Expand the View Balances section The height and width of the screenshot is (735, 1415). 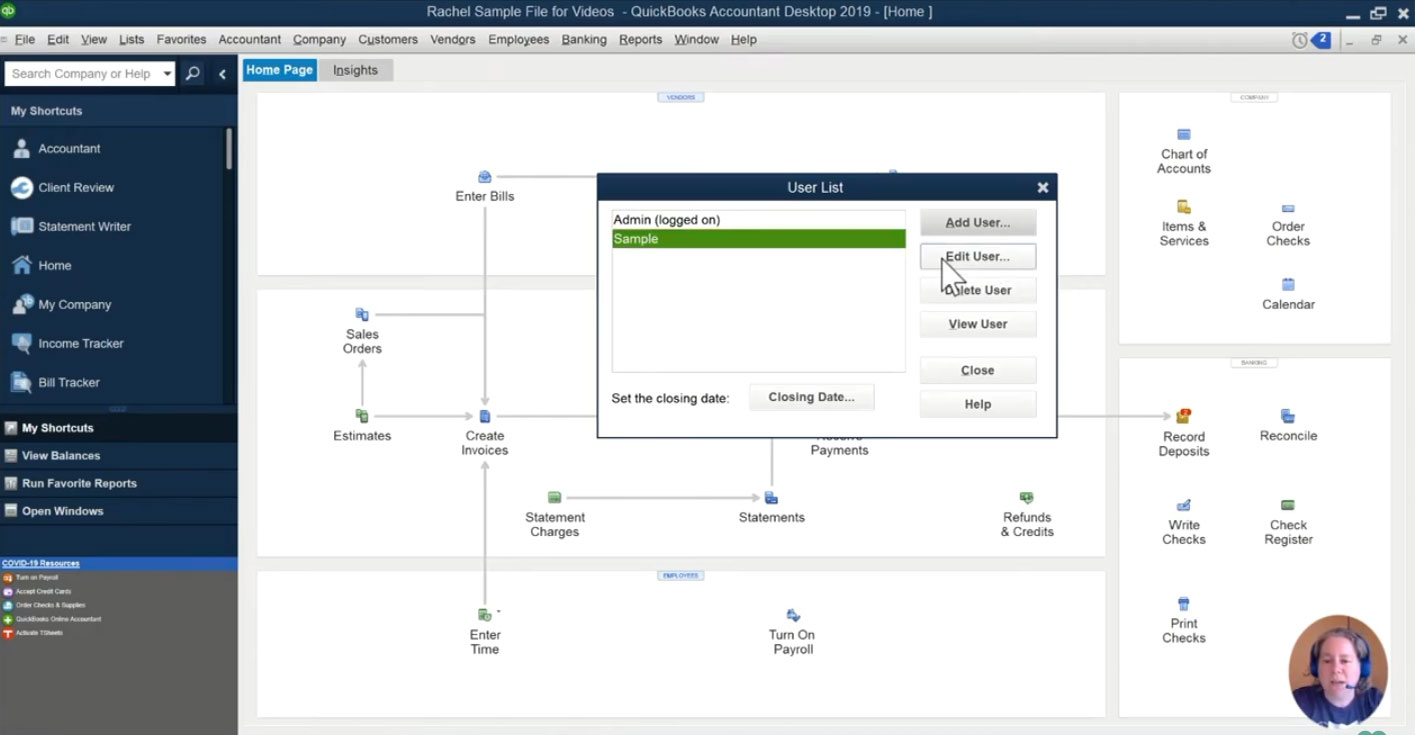pos(61,456)
